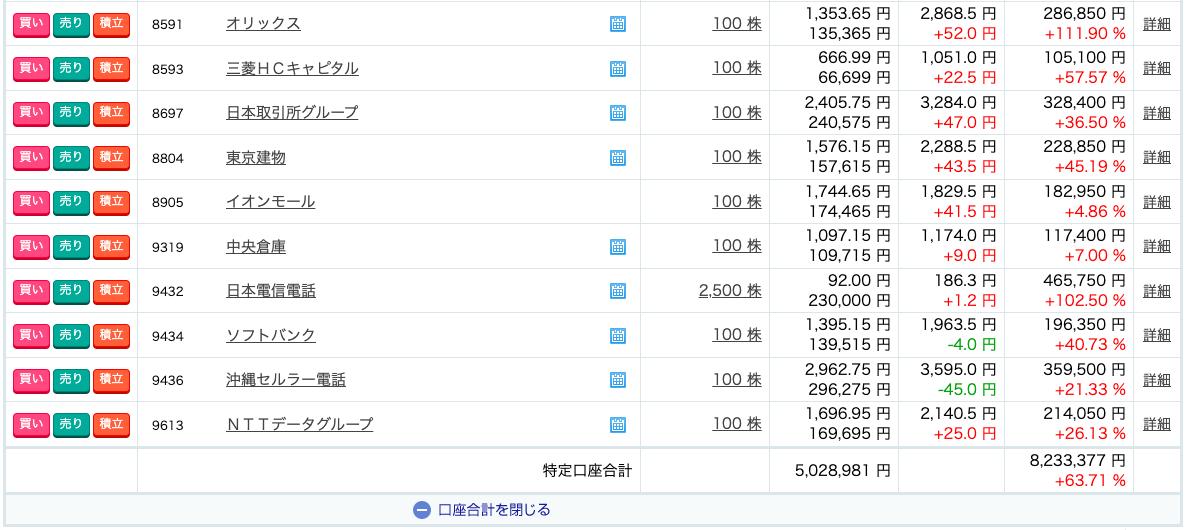The width and height of the screenshot is (1187, 530).
Task: Open 詳細 link for 日本取引所グループ
Action: click(1157, 113)
